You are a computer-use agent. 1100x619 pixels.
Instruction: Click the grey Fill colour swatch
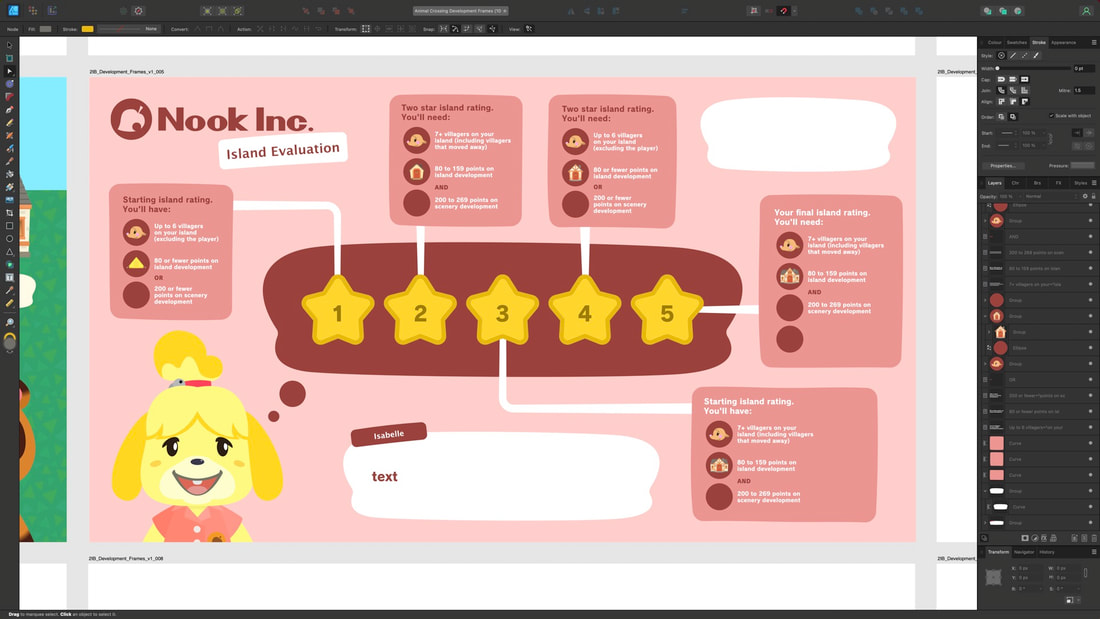tap(46, 29)
